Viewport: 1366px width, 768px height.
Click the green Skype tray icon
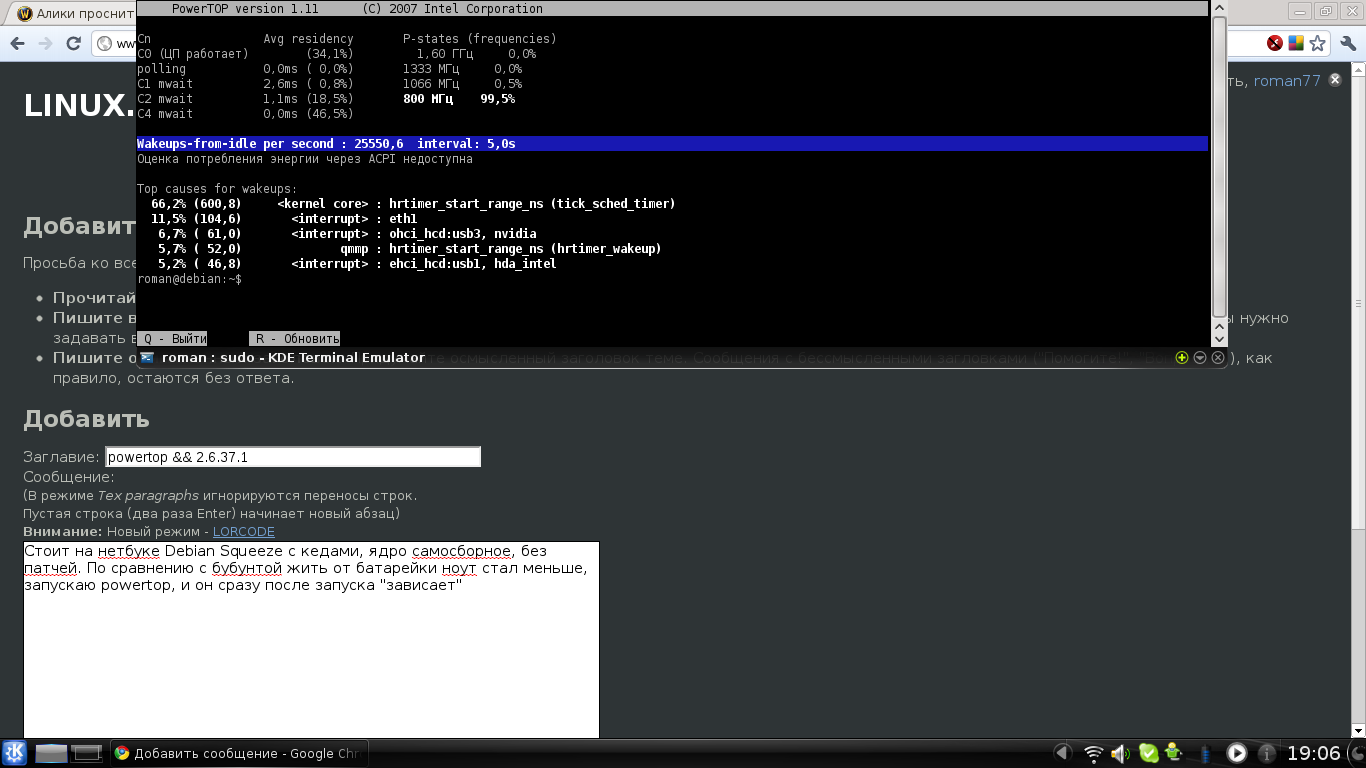tap(1148, 753)
